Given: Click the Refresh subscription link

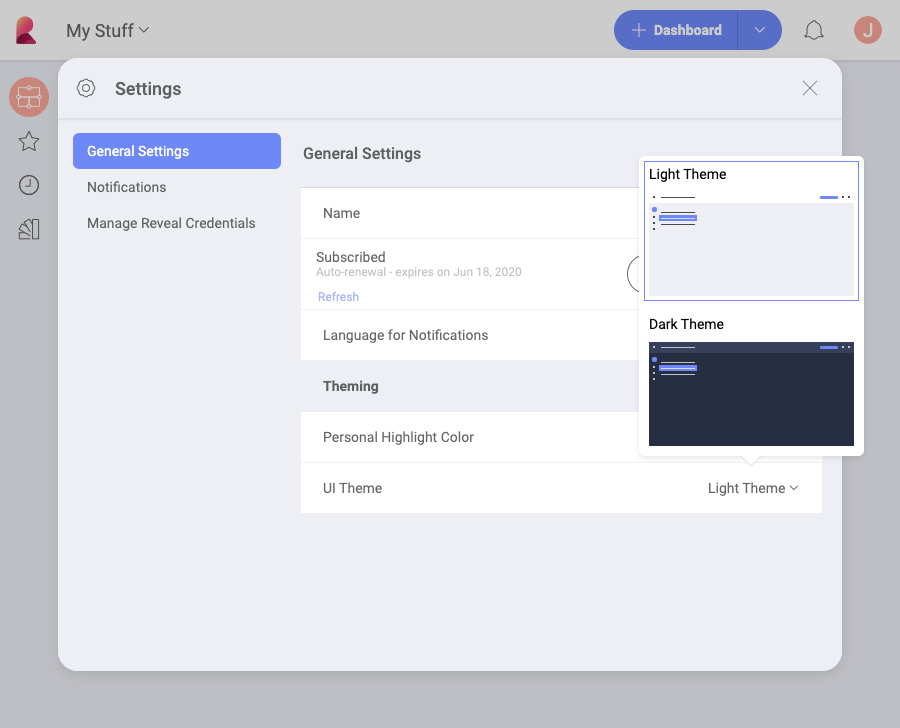Looking at the screenshot, I should pos(338,297).
